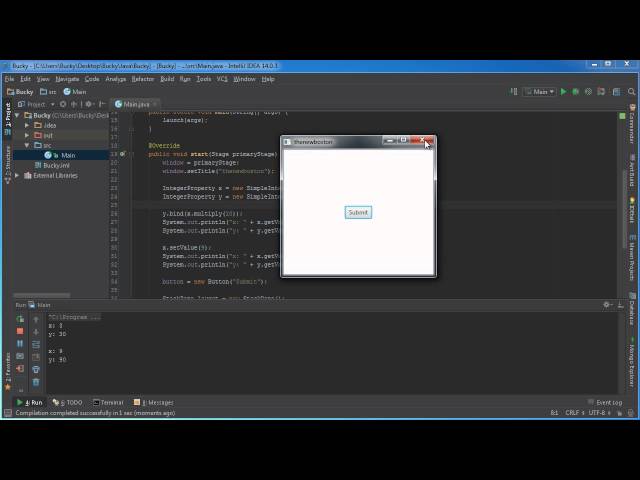Click Bucky breadcrumb in navigation bar
The width and height of the screenshot is (640, 480).
[x=20, y=92]
